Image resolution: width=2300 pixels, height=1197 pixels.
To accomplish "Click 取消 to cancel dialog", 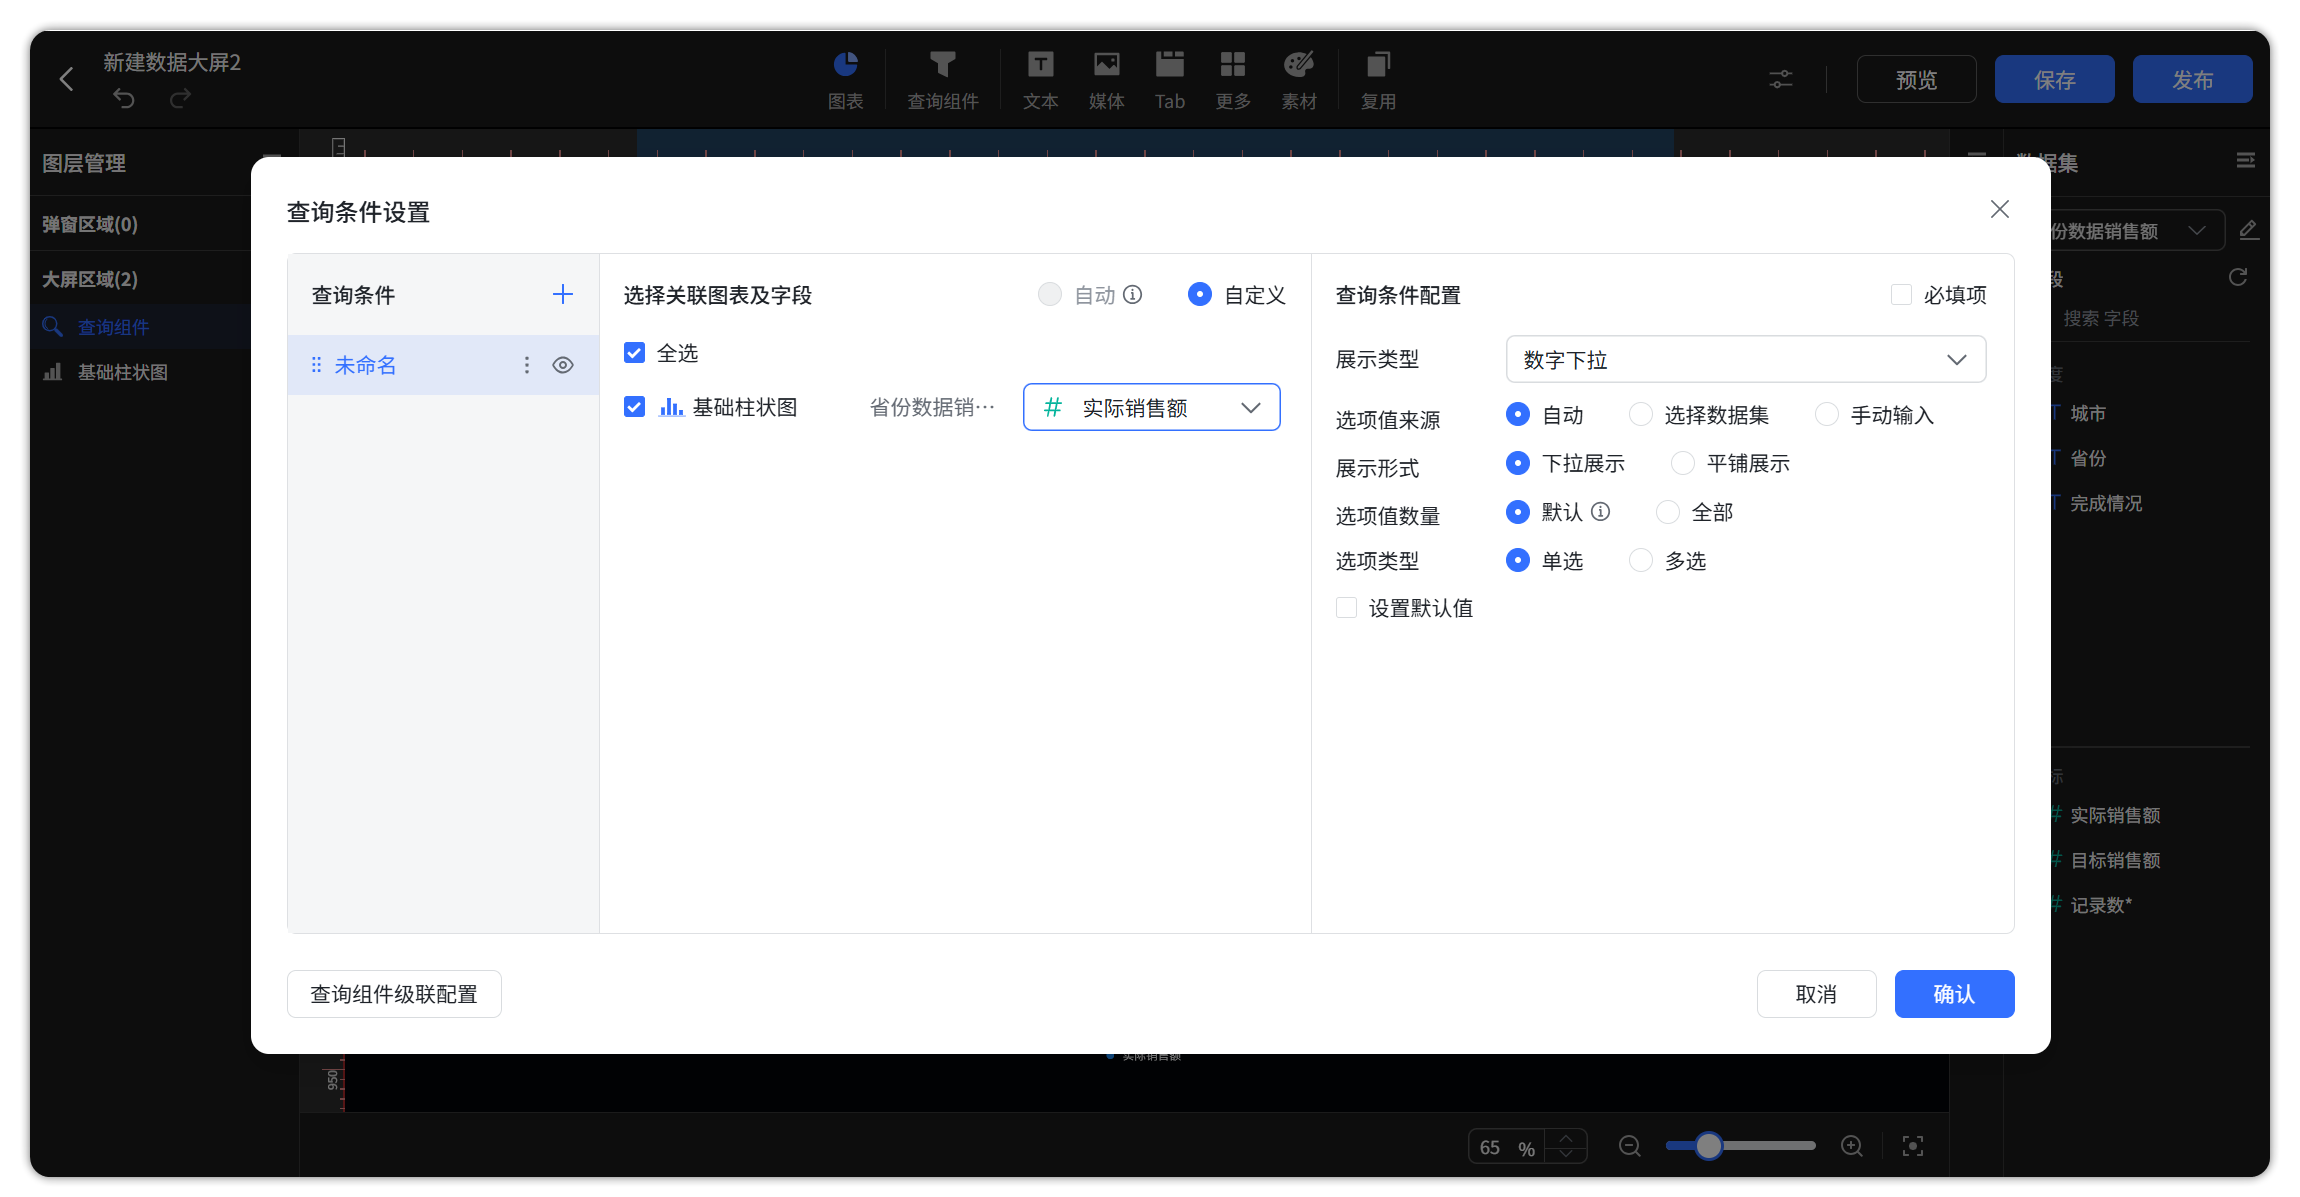I will [1816, 994].
